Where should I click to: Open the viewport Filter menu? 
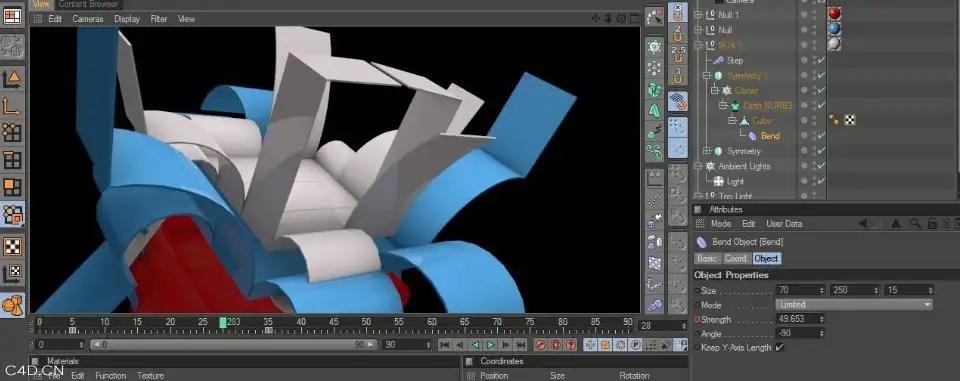[159, 19]
